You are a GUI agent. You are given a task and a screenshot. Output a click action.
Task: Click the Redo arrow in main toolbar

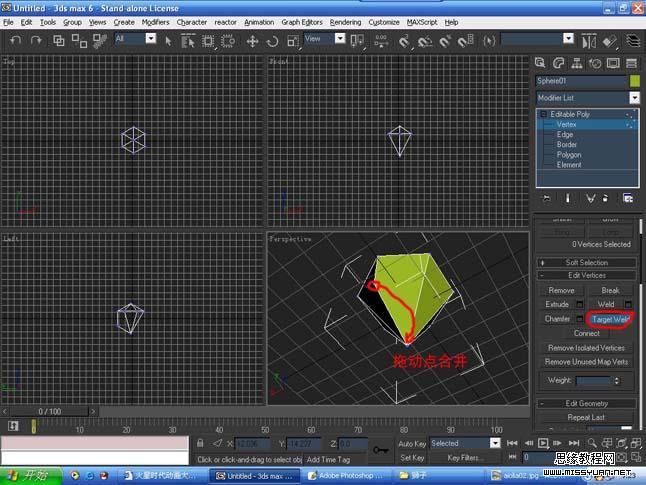click(36, 40)
